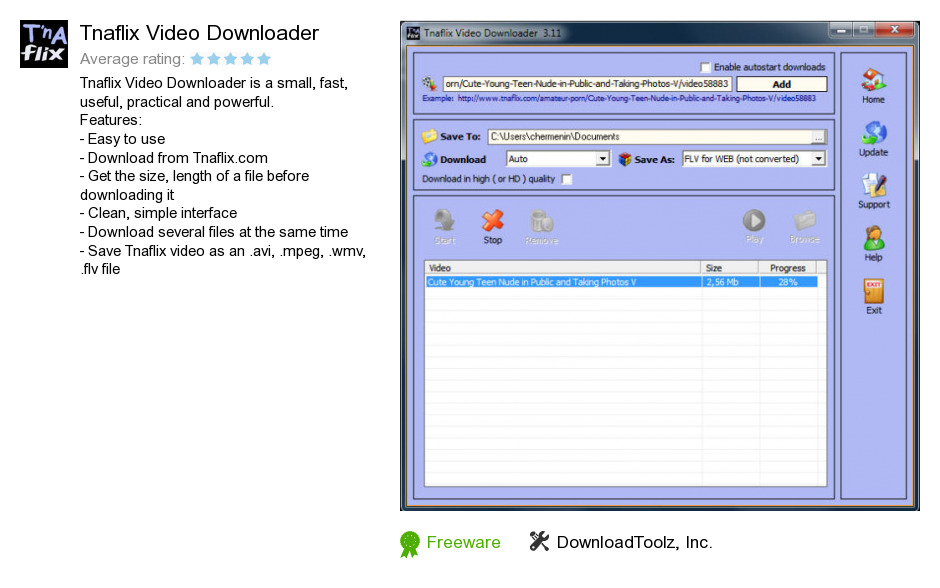Click the green Freeware badge icon

coord(409,544)
